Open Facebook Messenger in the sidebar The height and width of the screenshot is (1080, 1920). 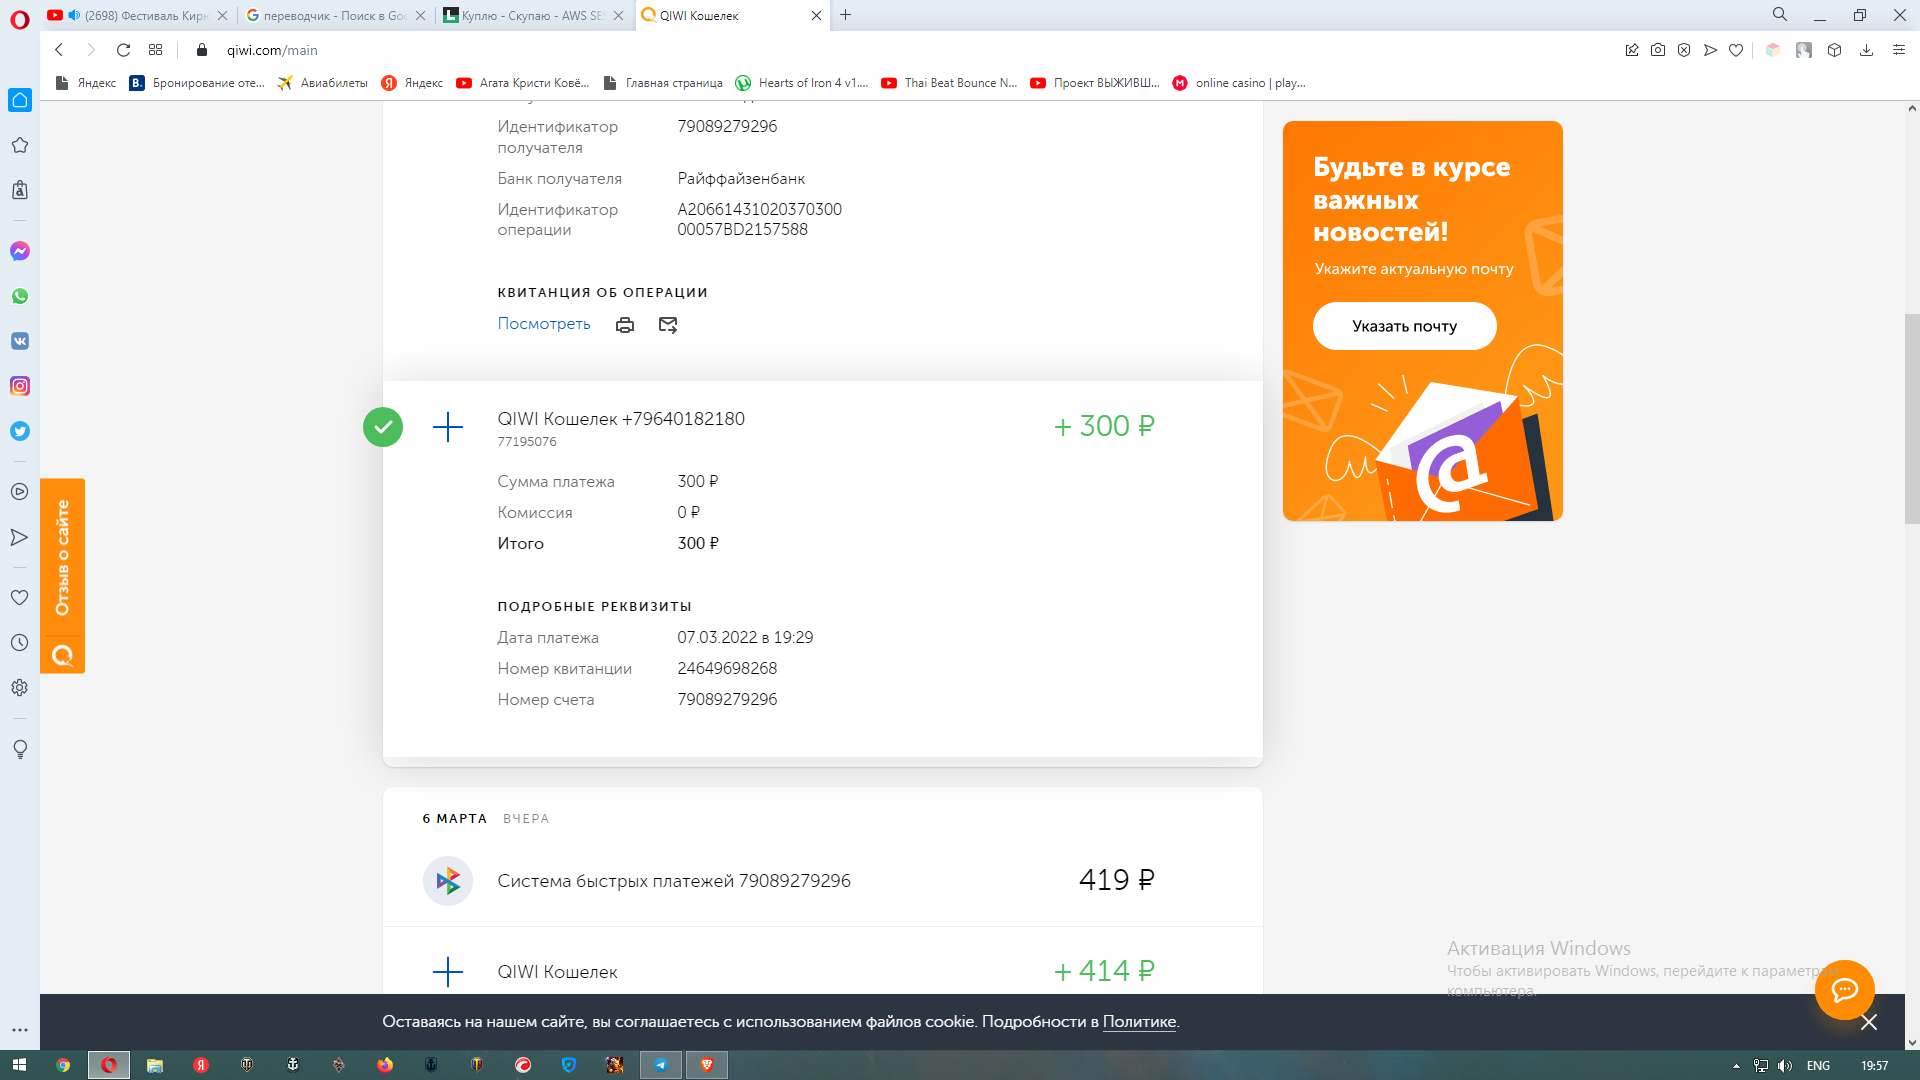point(20,251)
